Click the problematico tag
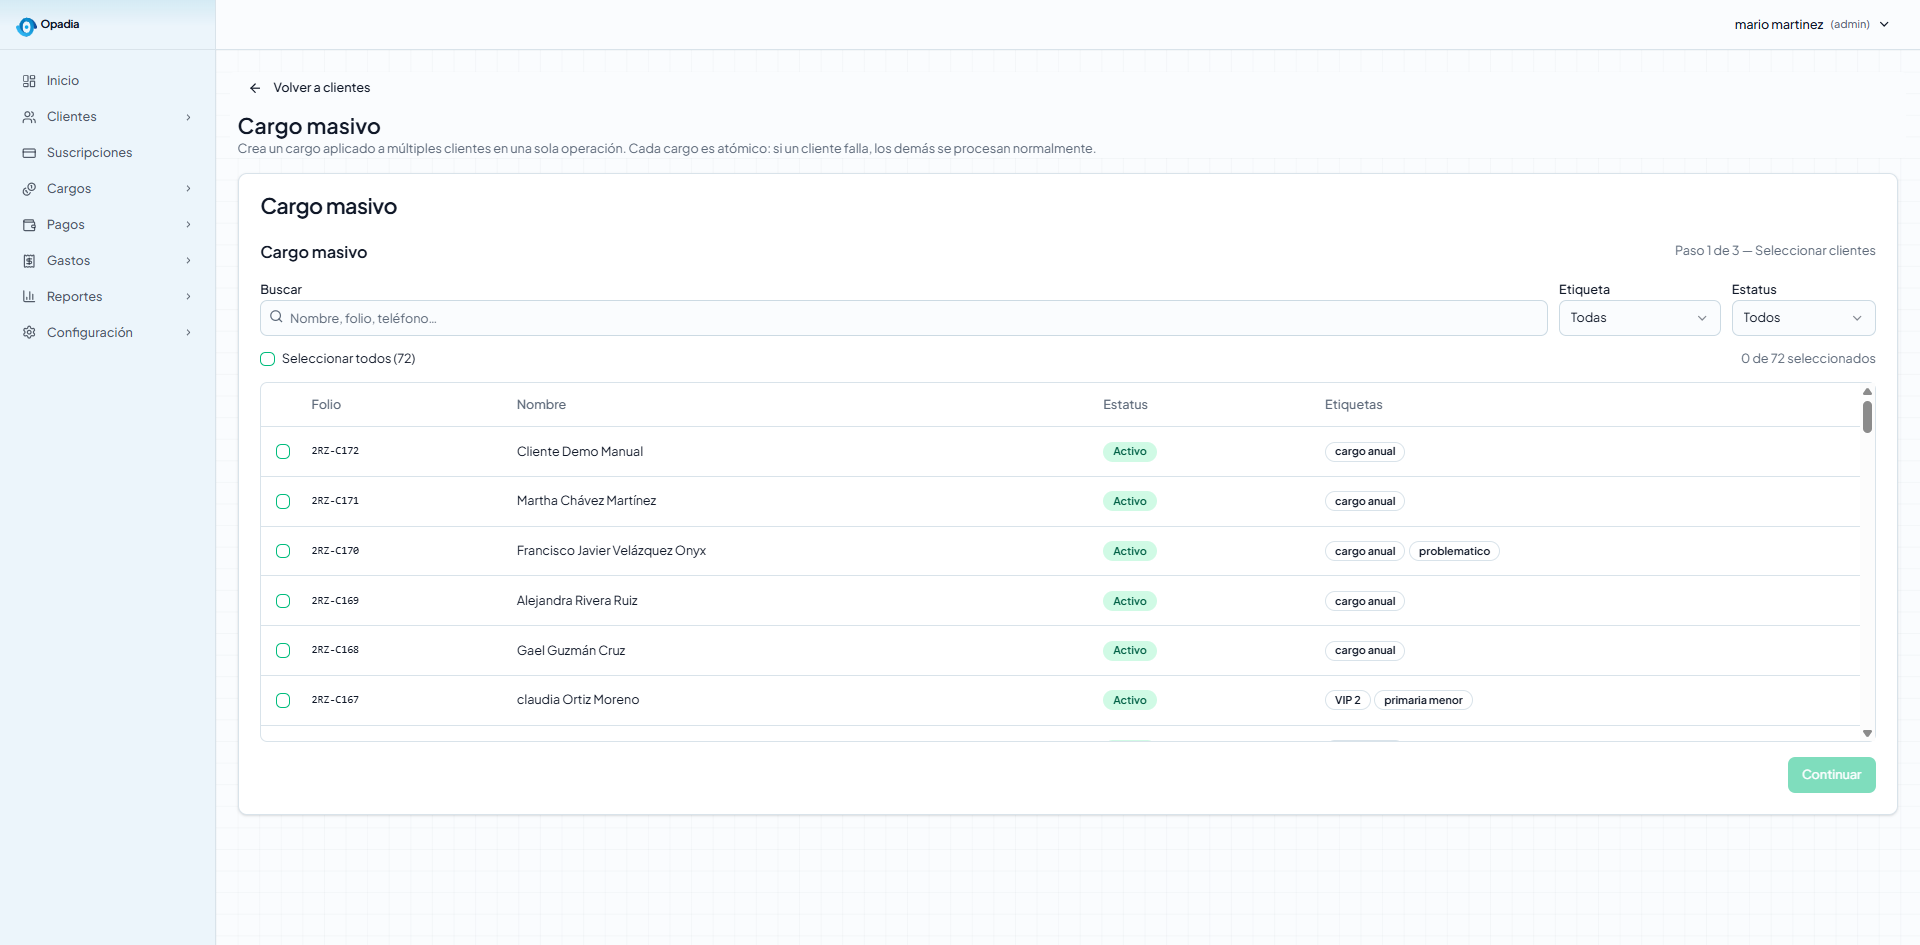This screenshot has height=945, width=1920. click(x=1454, y=551)
